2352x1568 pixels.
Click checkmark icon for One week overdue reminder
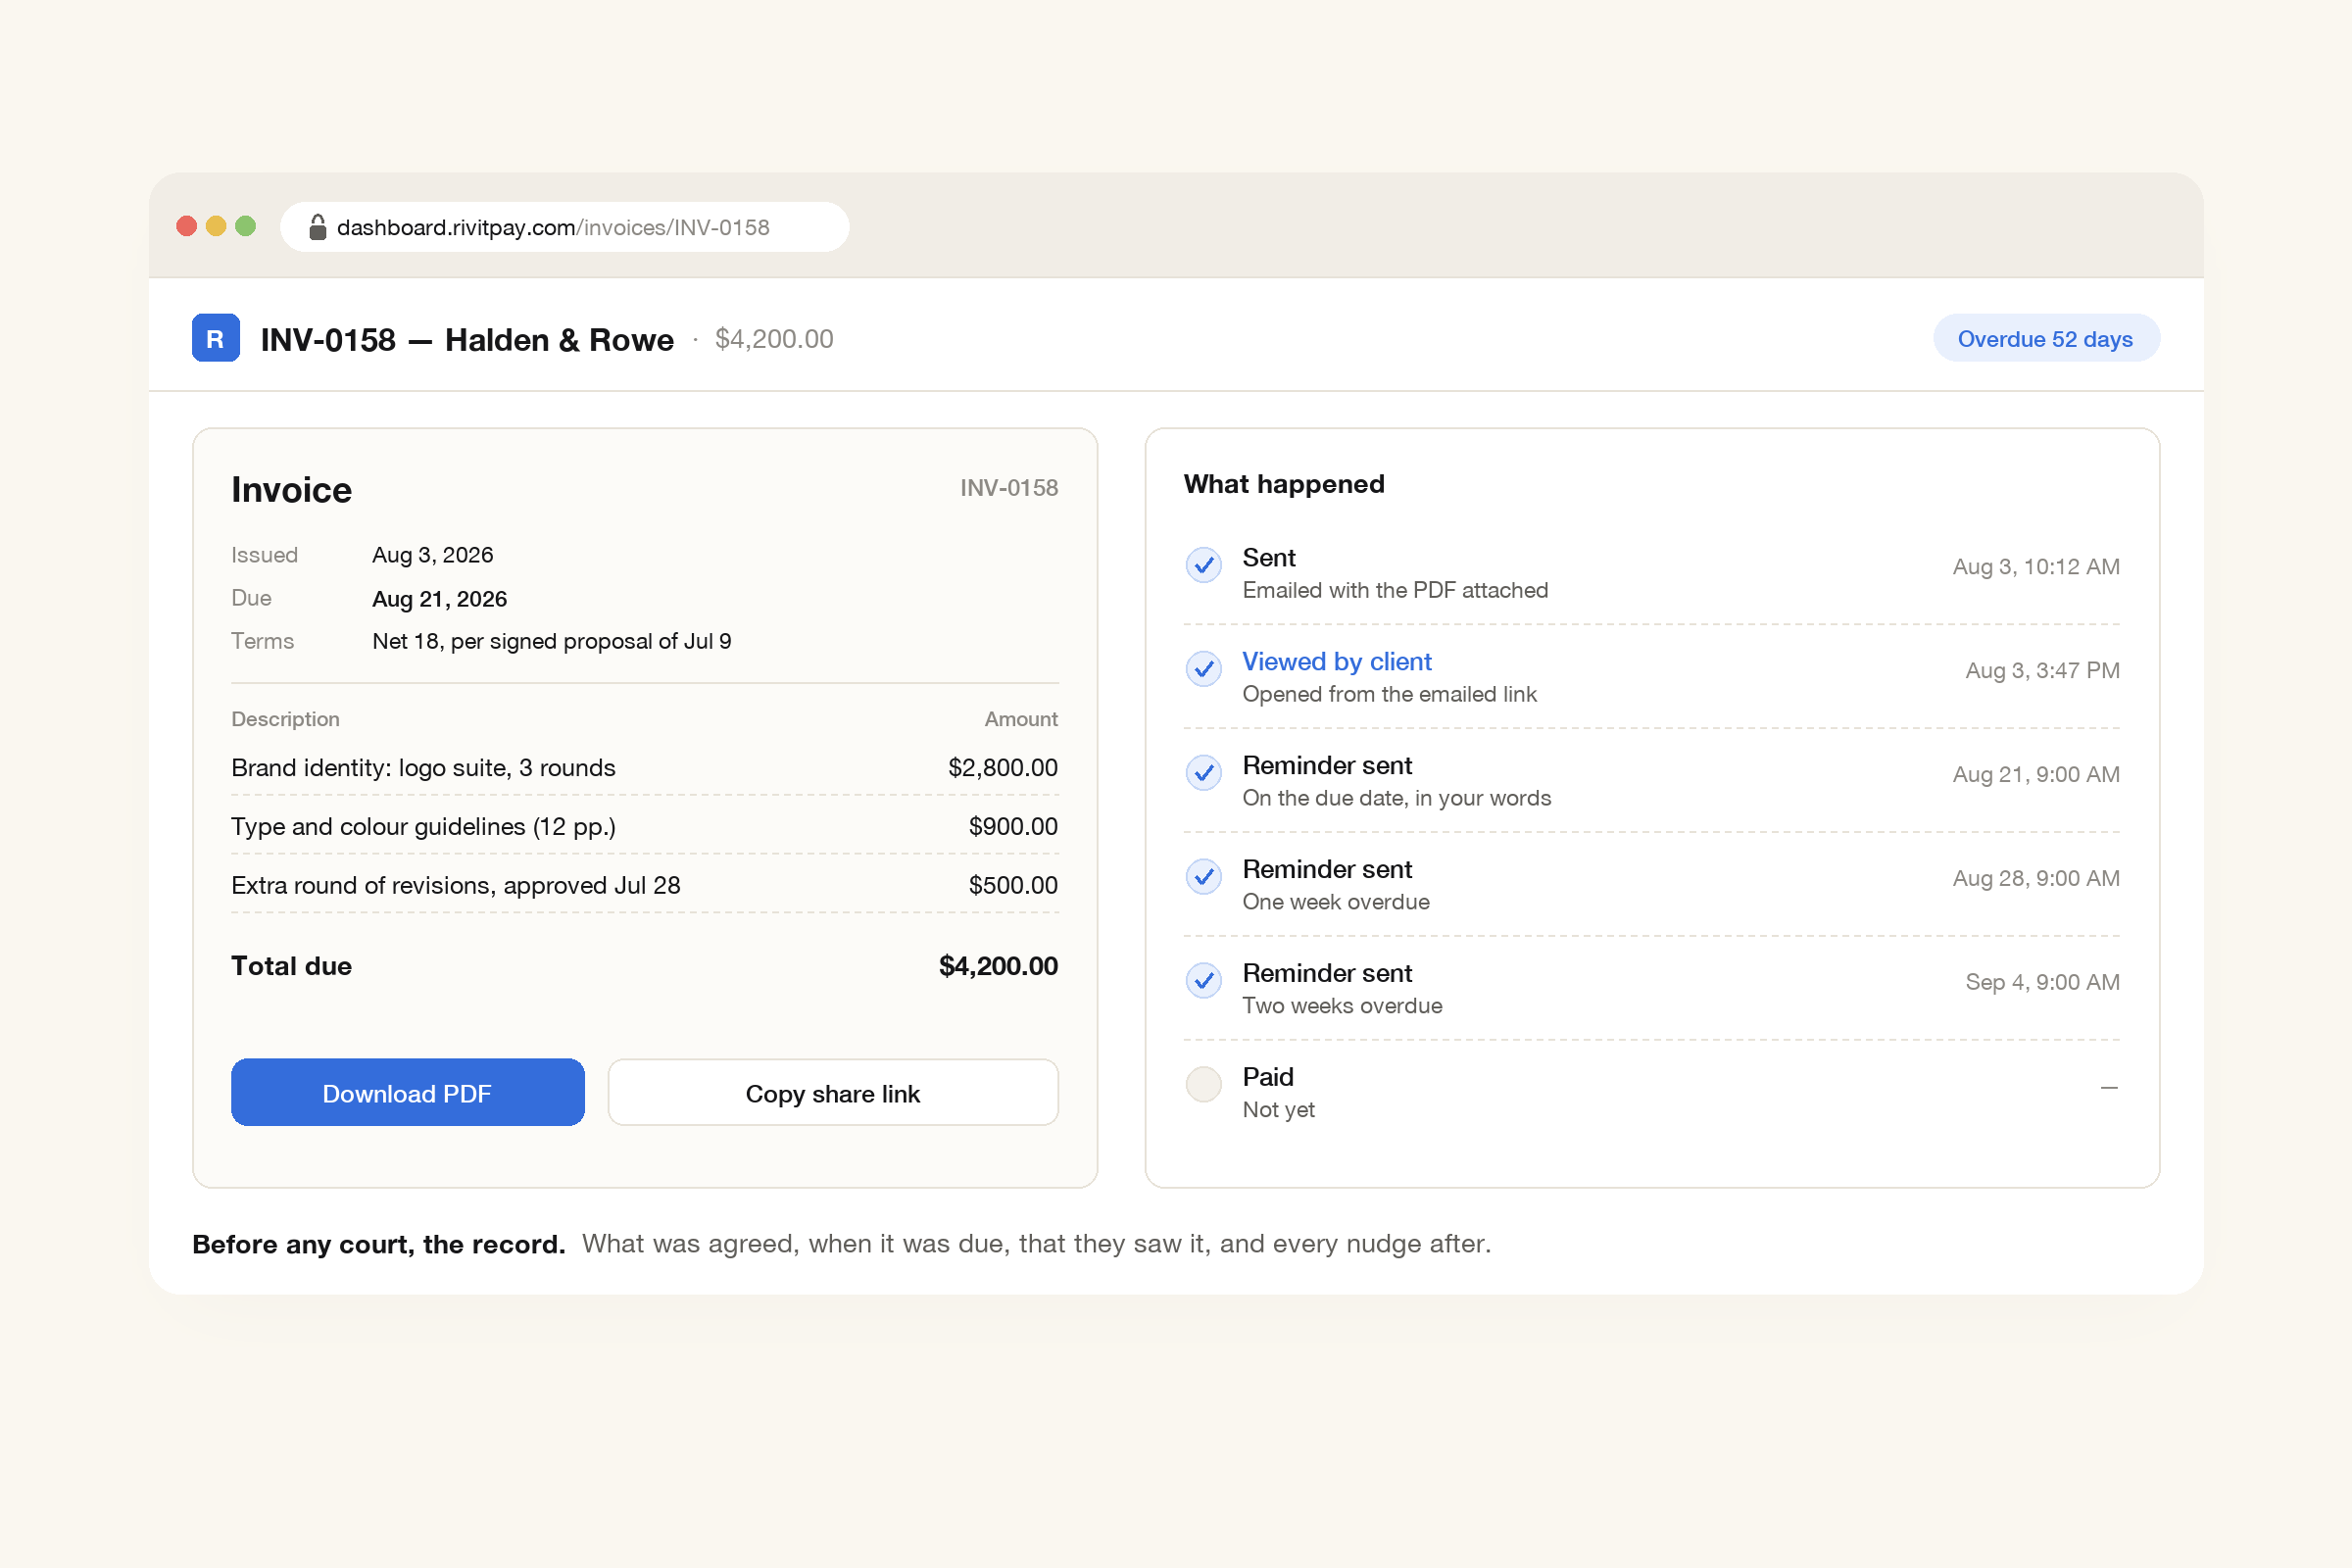1203,877
